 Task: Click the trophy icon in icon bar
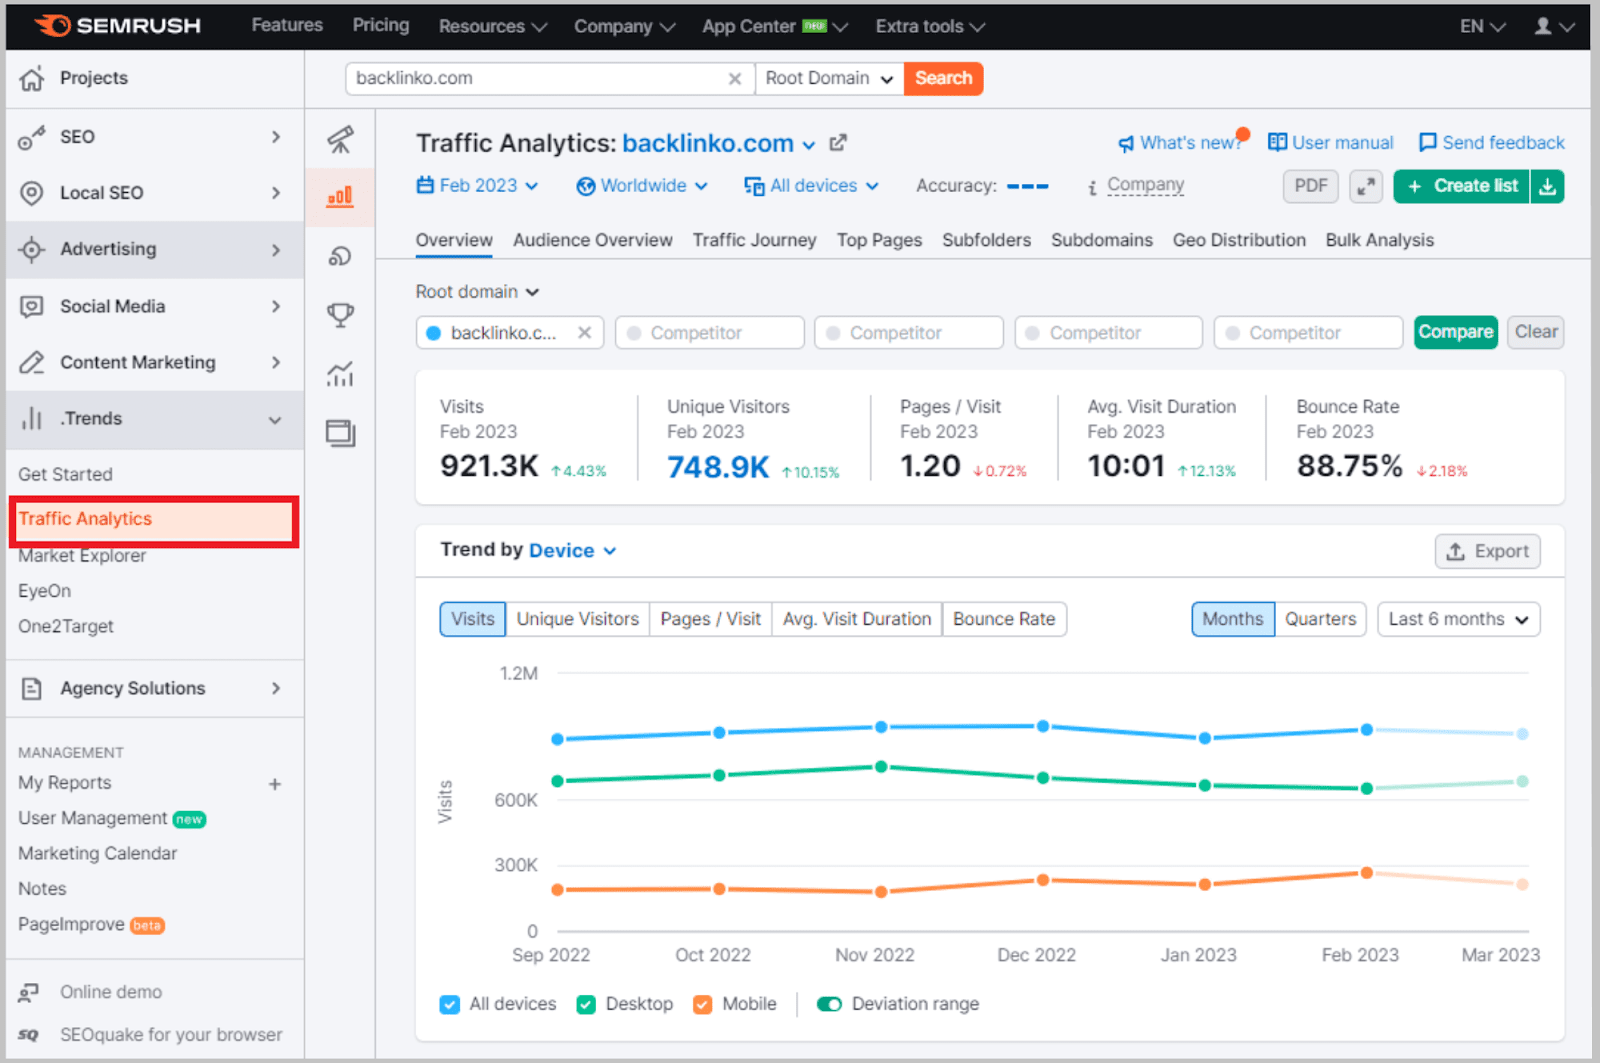coord(340,315)
